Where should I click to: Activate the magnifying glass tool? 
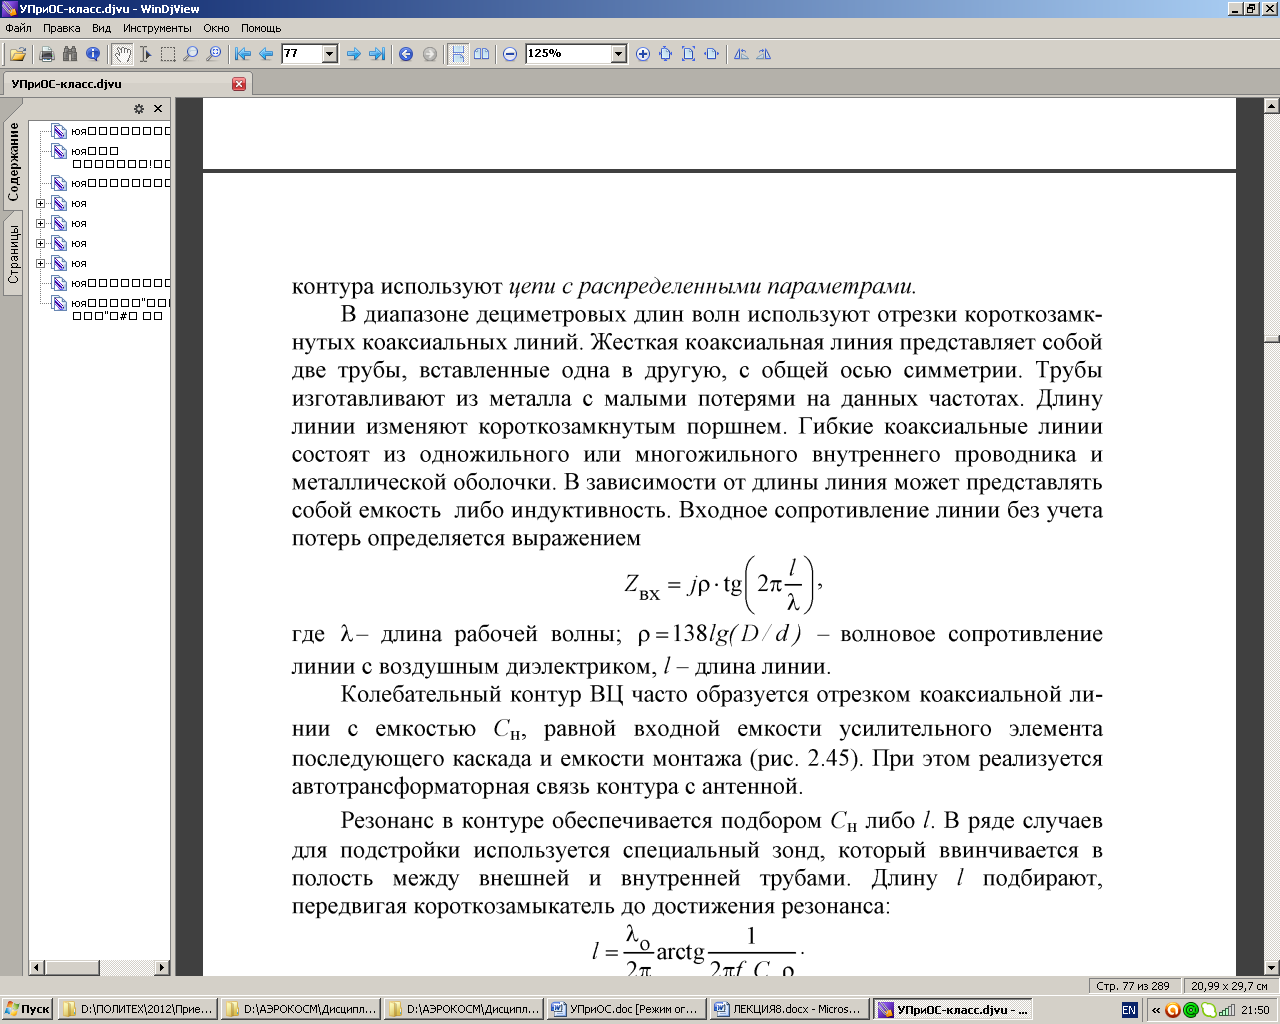pyautogui.click(x=191, y=54)
